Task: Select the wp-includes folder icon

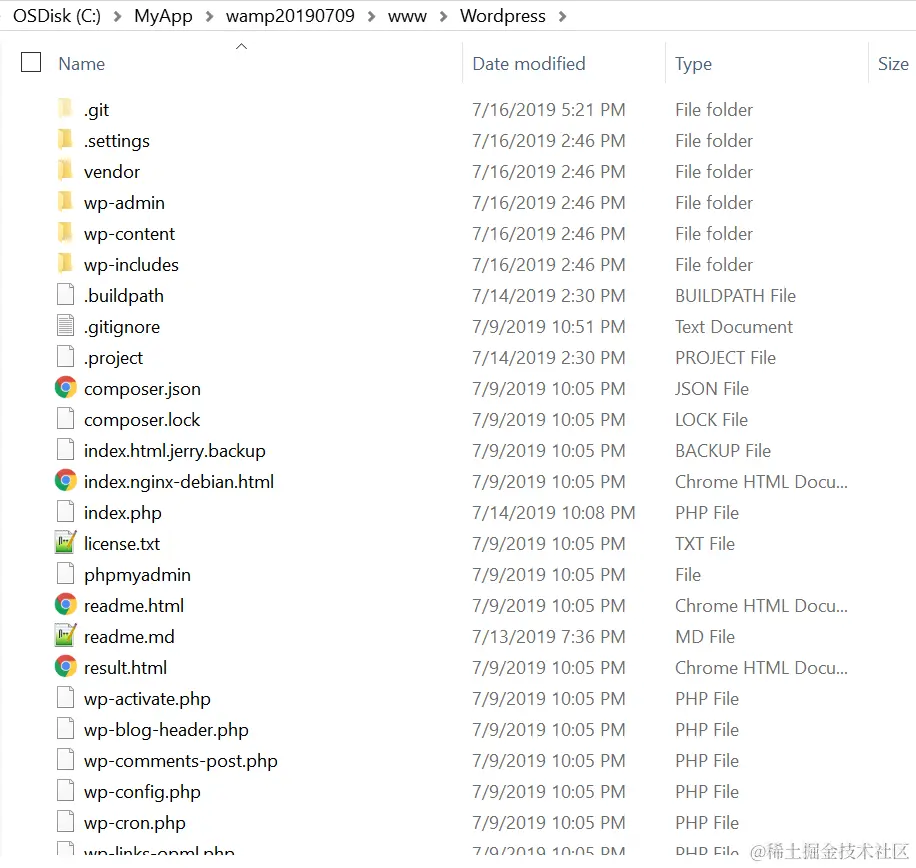Action: [65, 263]
